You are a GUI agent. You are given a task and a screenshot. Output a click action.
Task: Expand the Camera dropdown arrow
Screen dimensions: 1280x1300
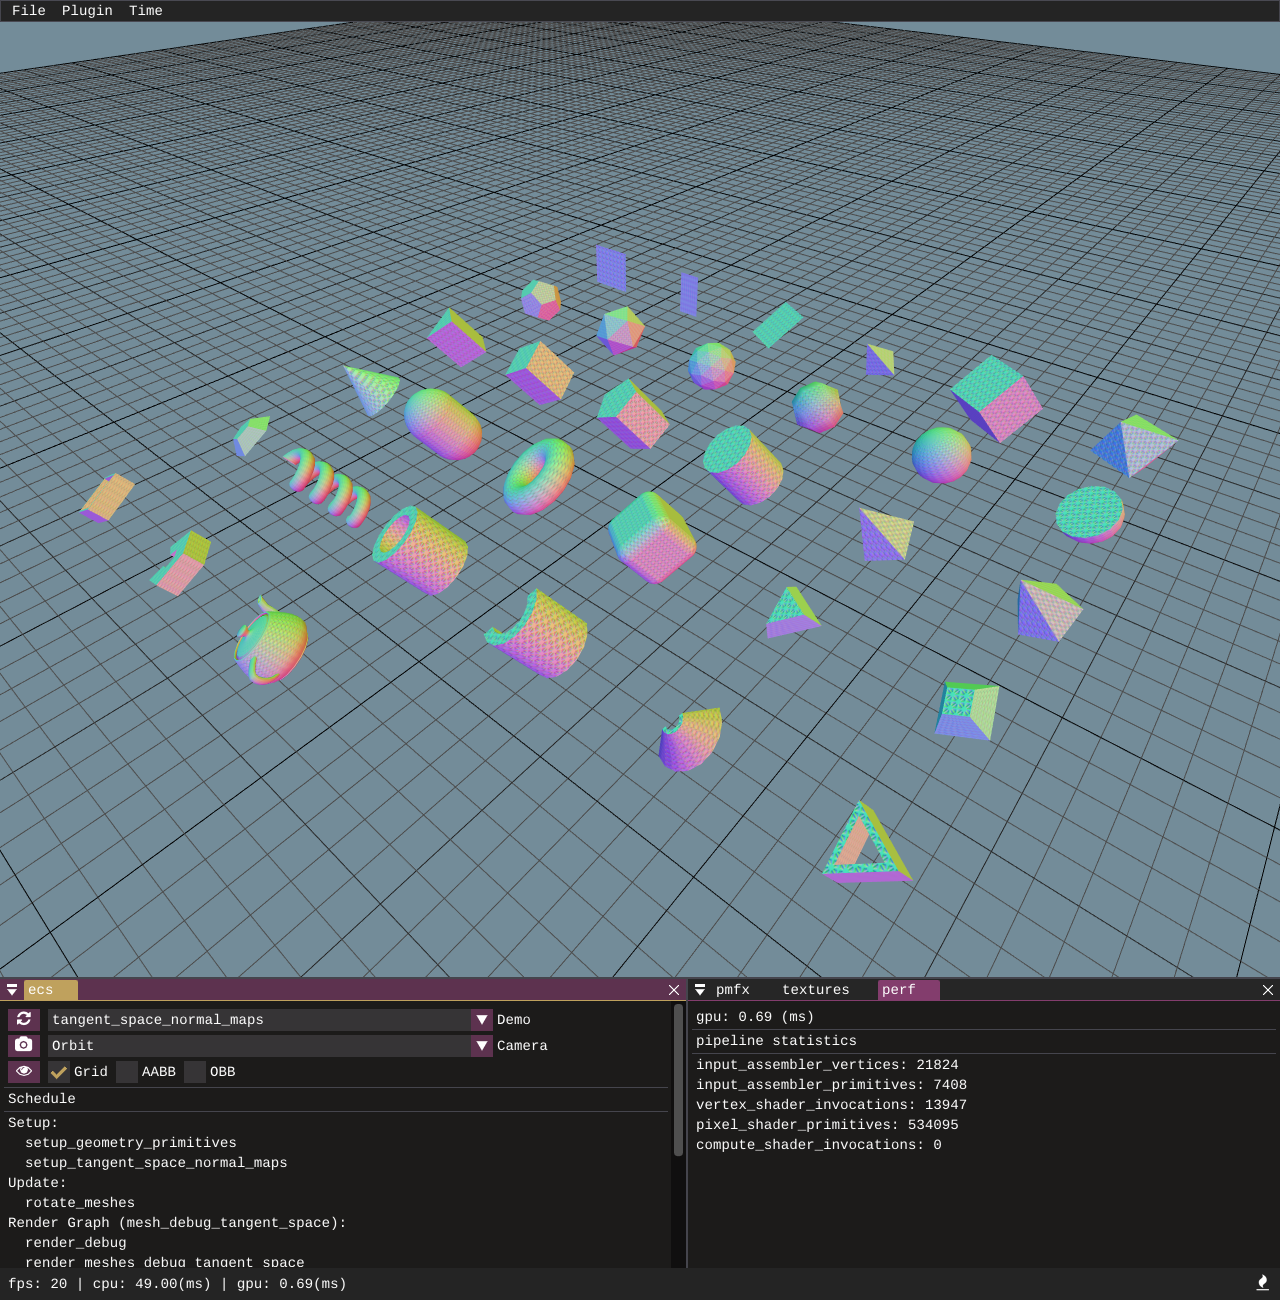coord(482,1046)
